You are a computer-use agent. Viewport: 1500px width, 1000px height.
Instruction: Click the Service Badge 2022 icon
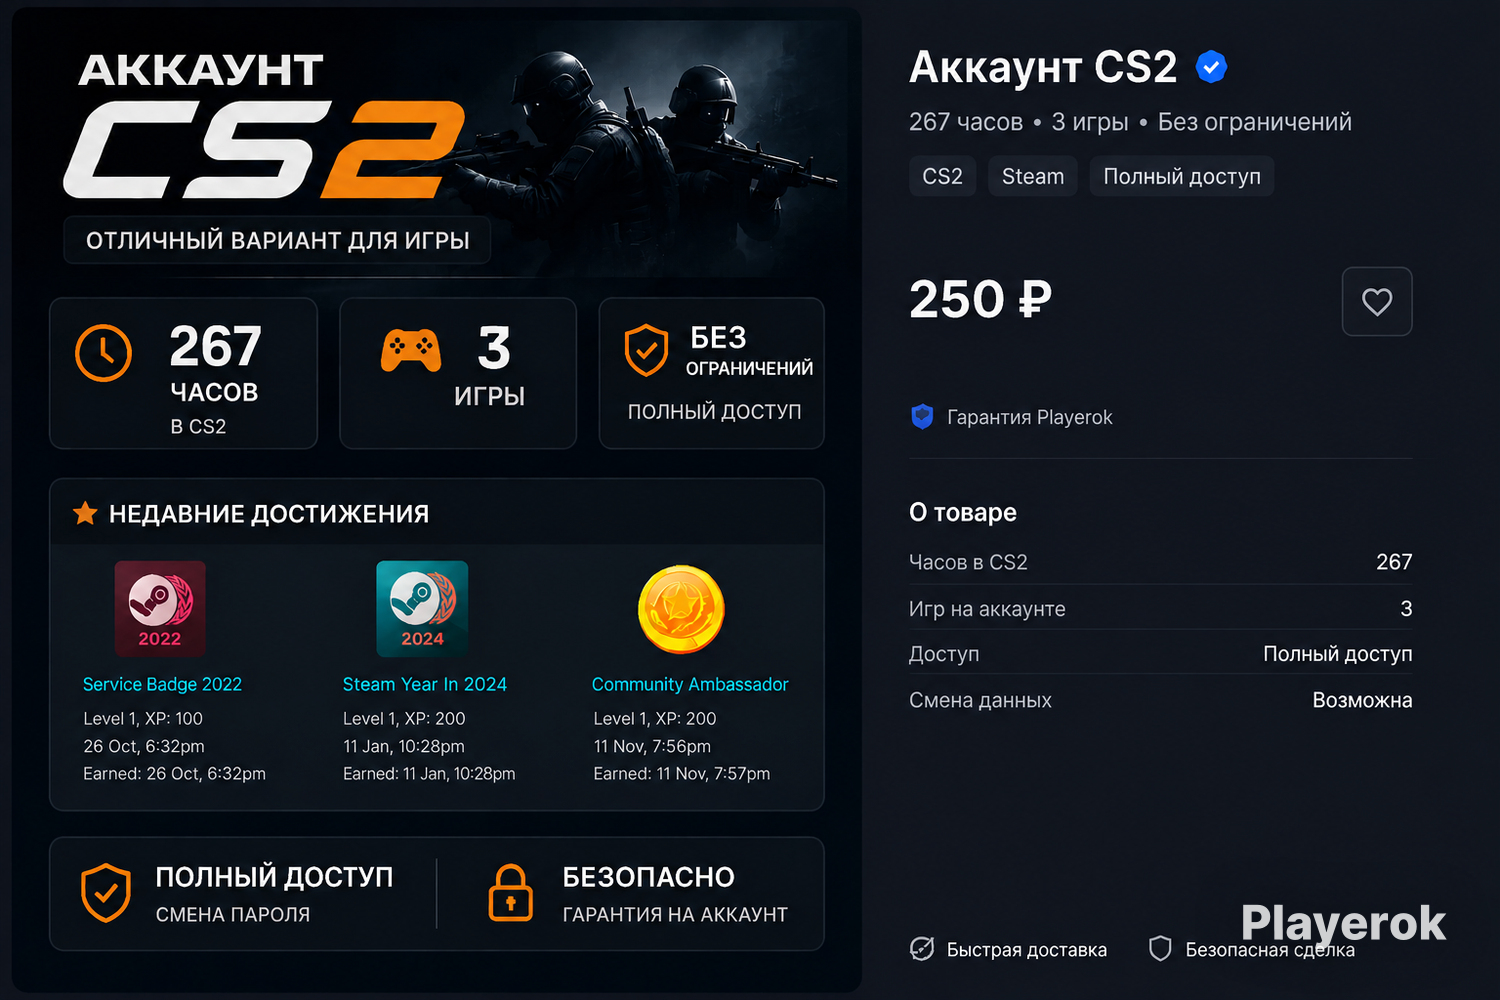tap(160, 609)
